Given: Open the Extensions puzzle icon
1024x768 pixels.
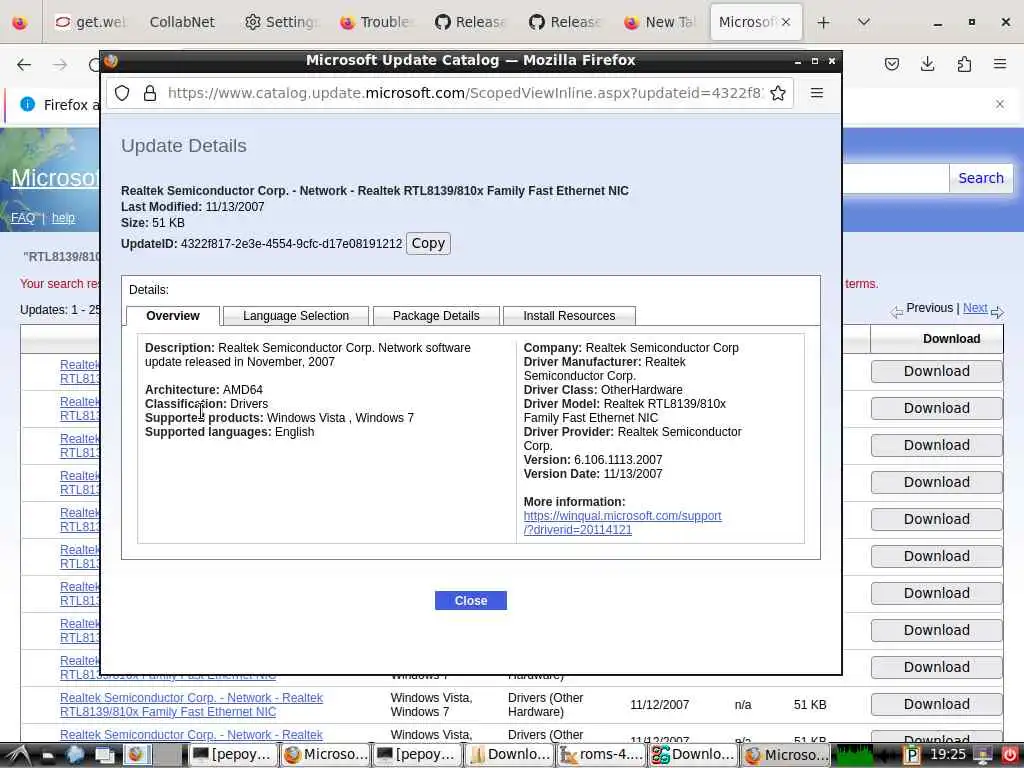Looking at the screenshot, I should [x=964, y=63].
